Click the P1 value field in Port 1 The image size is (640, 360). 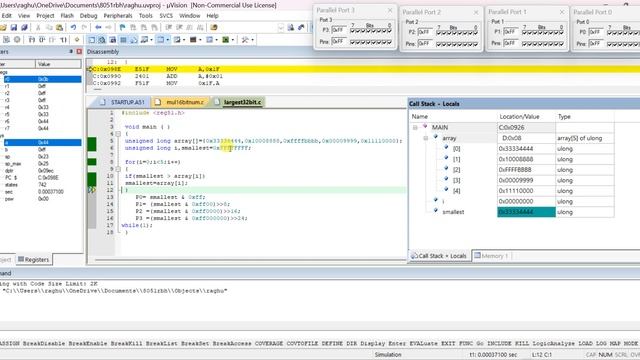click(x=511, y=32)
